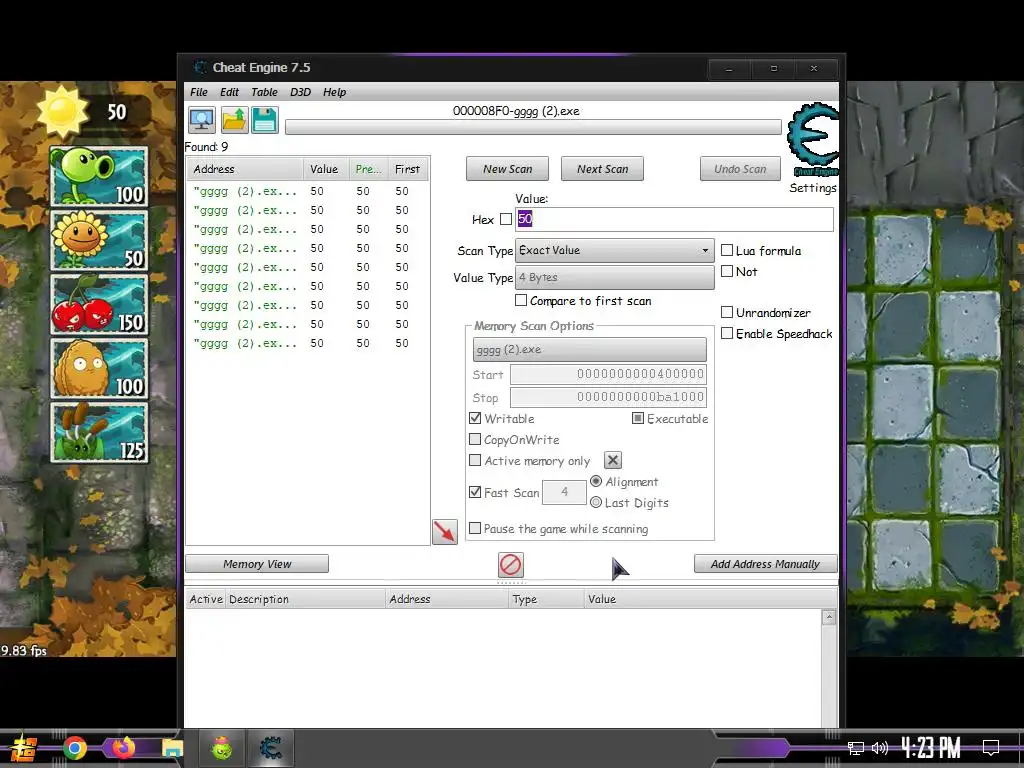The image size is (1024, 768).
Task: Click the save floppy disk icon
Action: coord(264,120)
